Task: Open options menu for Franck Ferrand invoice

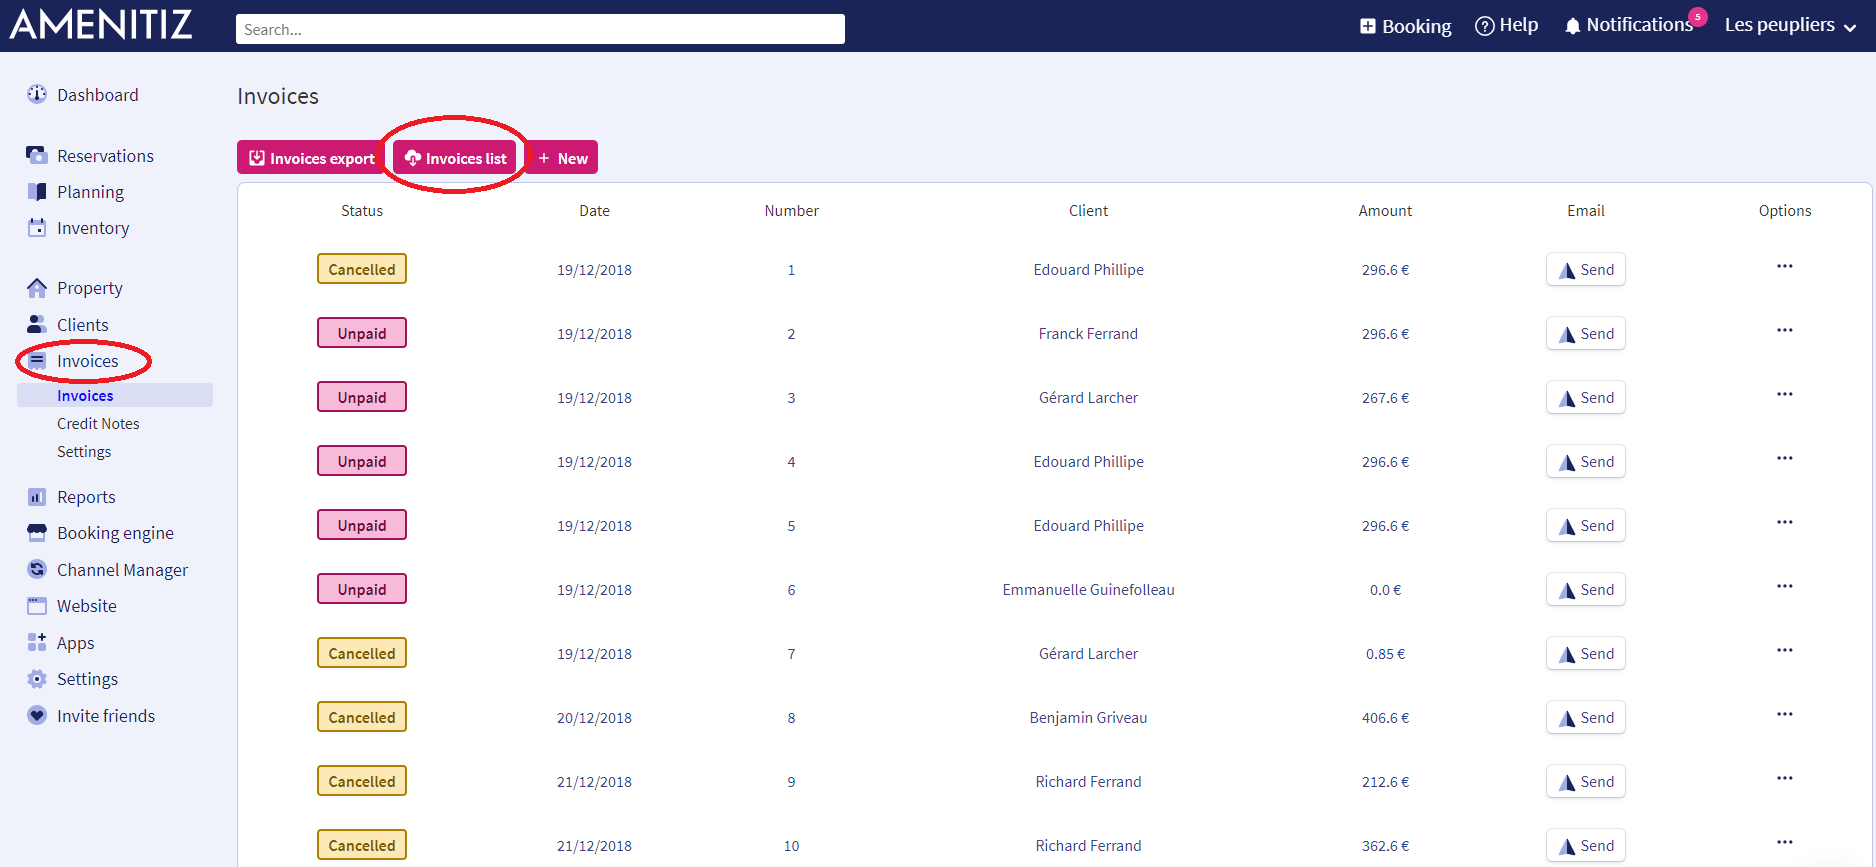Action: (x=1785, y=330)
